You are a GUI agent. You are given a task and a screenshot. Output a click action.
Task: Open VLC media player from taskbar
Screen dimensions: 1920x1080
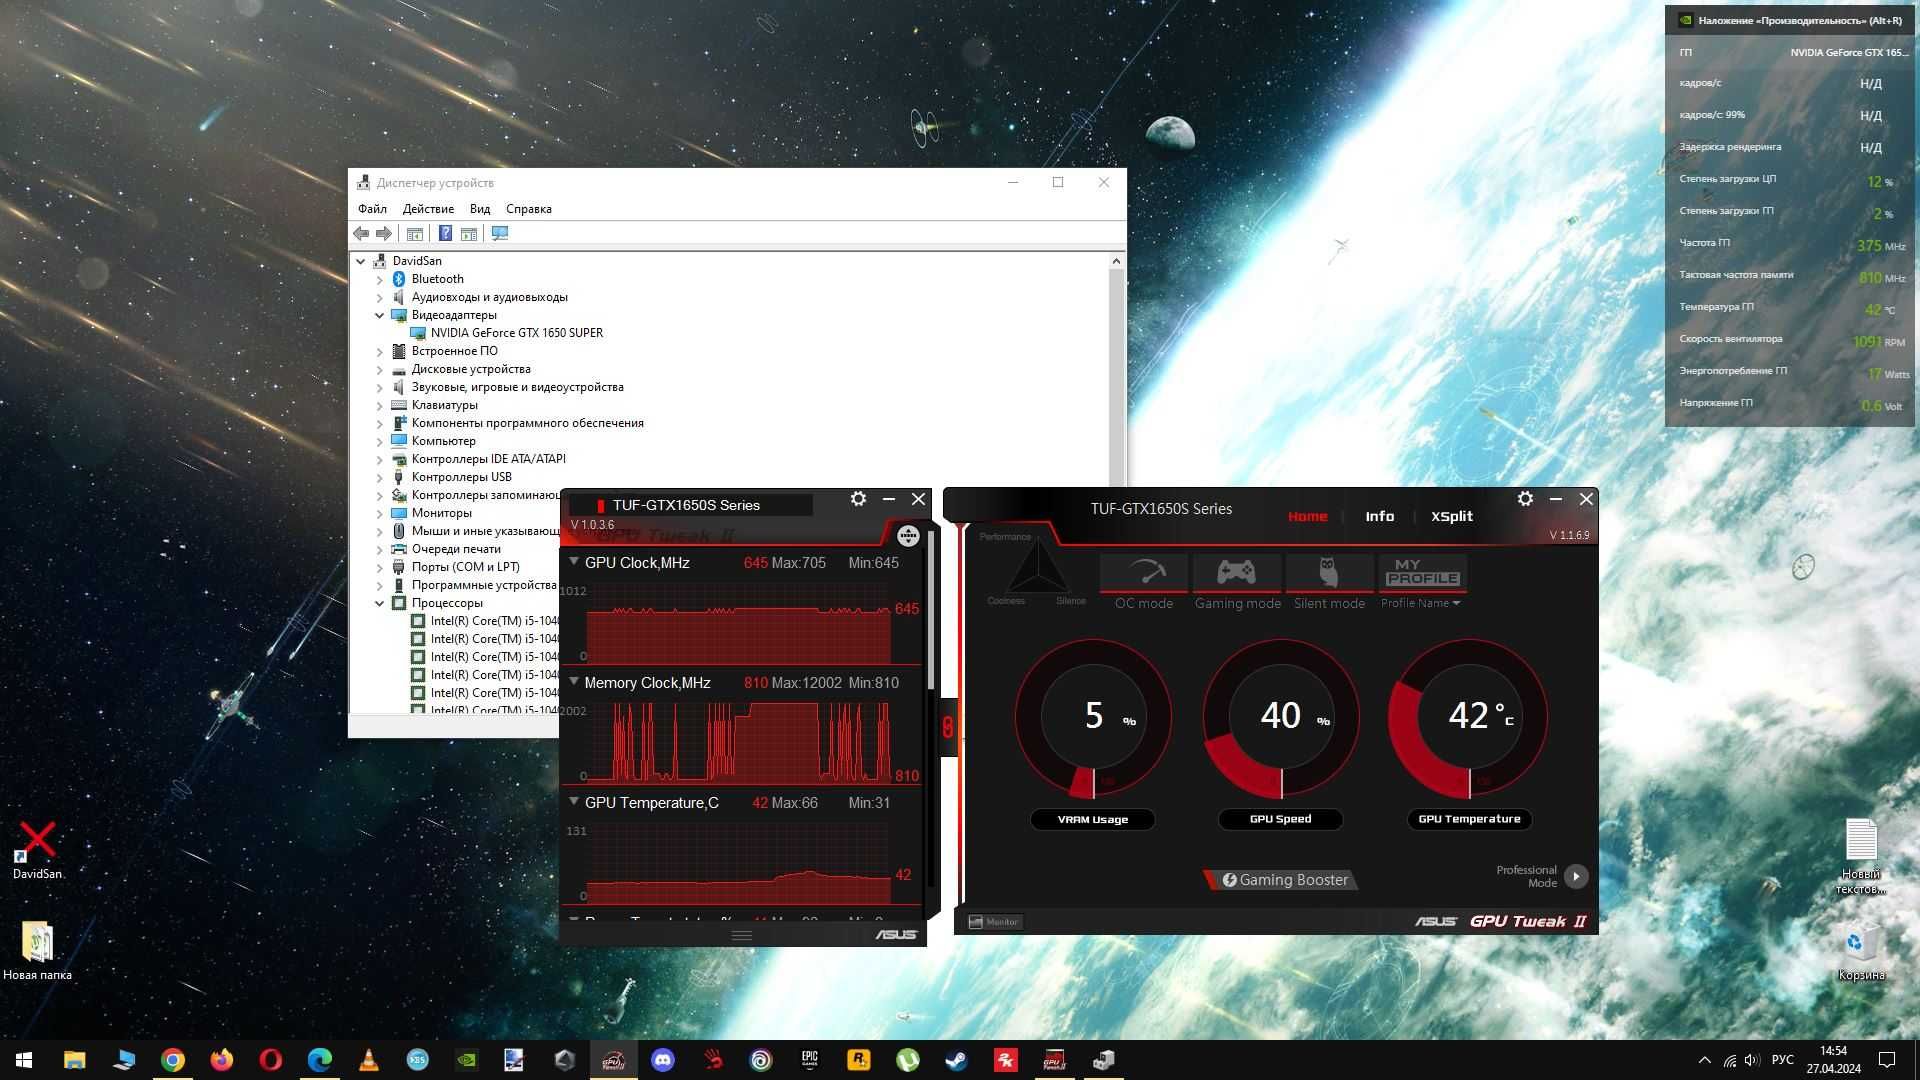[x=368, y=1060]
